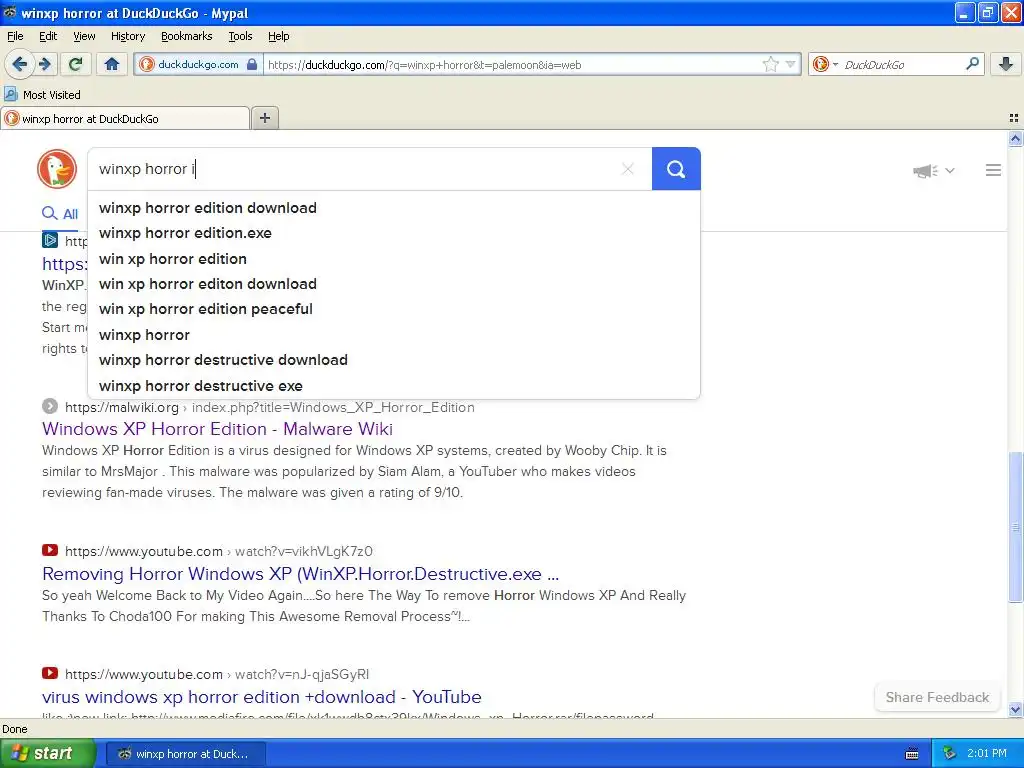
Task: Click first result's blue favicon icon
Action: [x=50, y=240]
